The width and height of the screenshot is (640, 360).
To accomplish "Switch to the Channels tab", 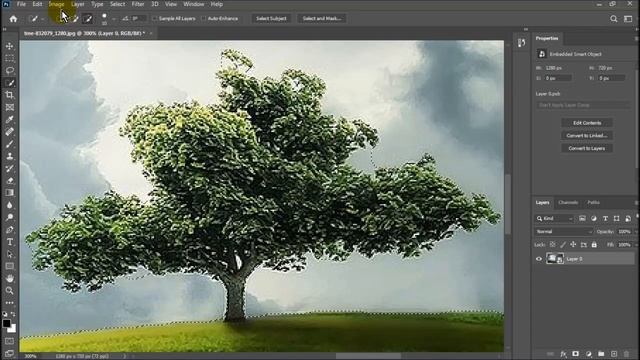I will [x=568, y=202].
